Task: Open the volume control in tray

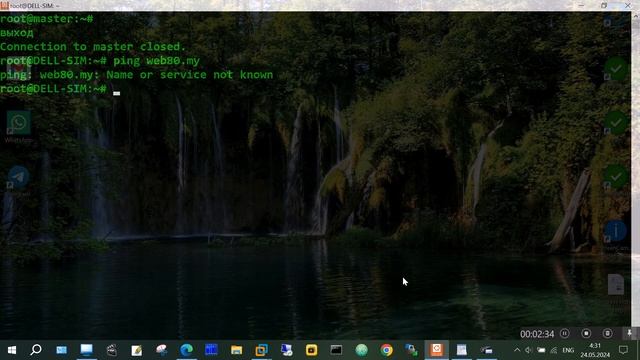Action: [x=529, y=350]
